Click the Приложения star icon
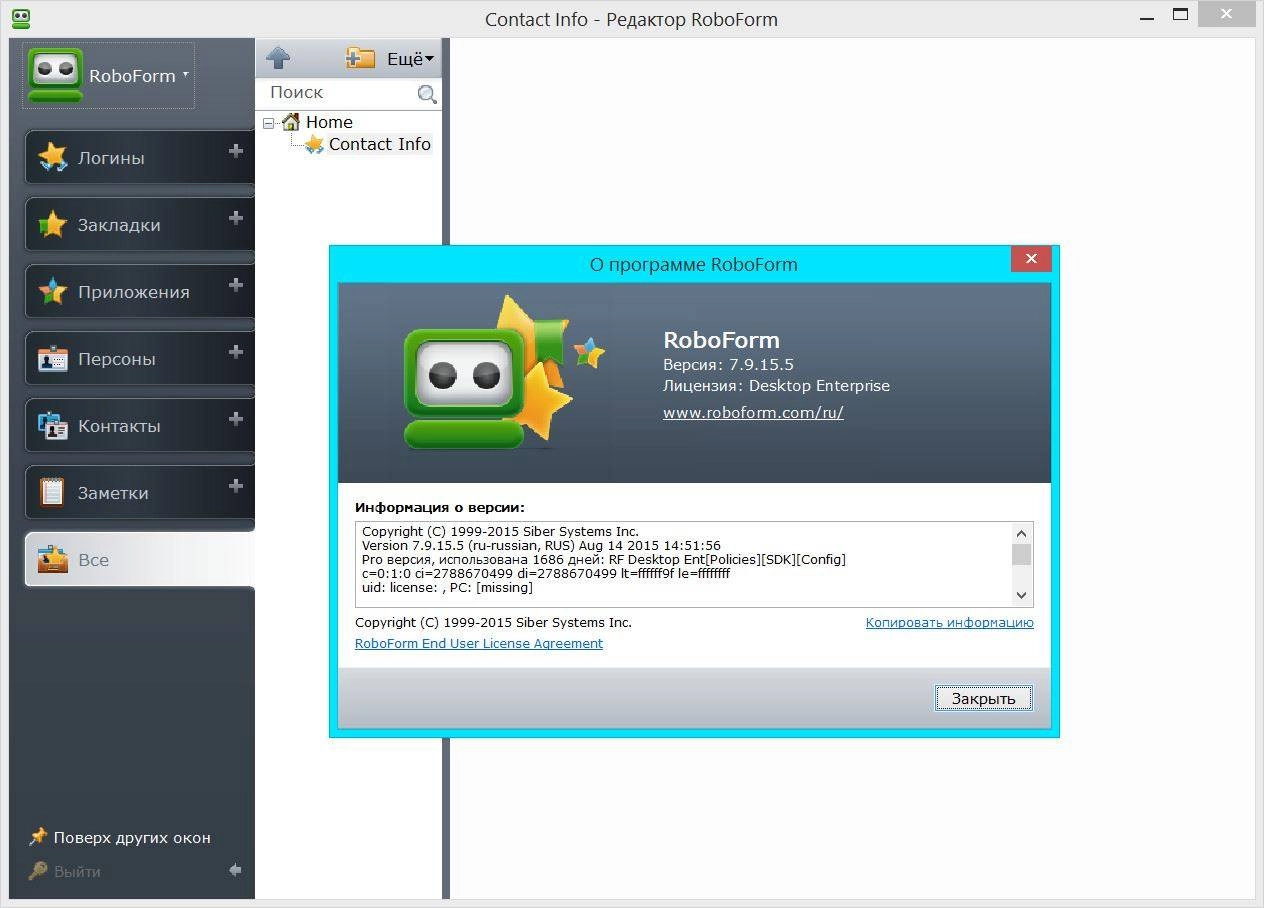Image resolution: width=1264 pixels, height=908 pixels. 52,291
